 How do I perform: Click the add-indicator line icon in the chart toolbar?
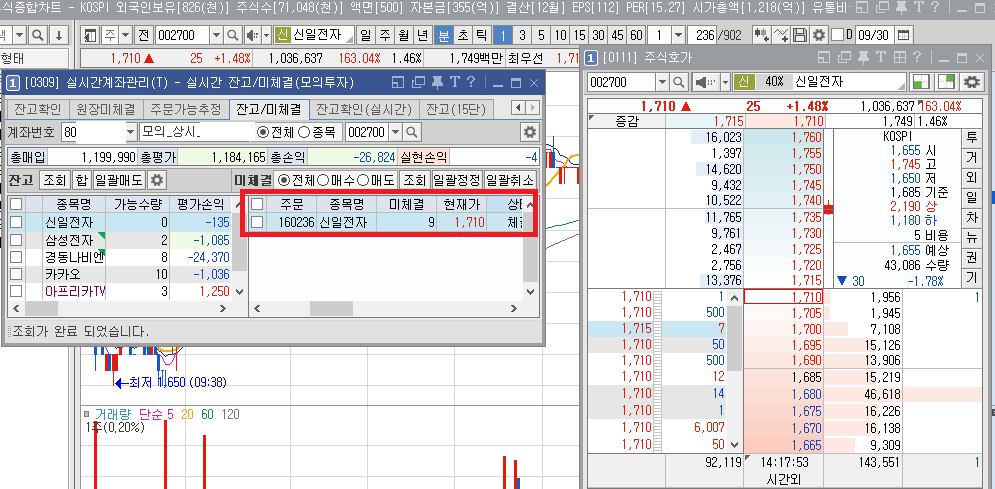[x=782, y=35]
